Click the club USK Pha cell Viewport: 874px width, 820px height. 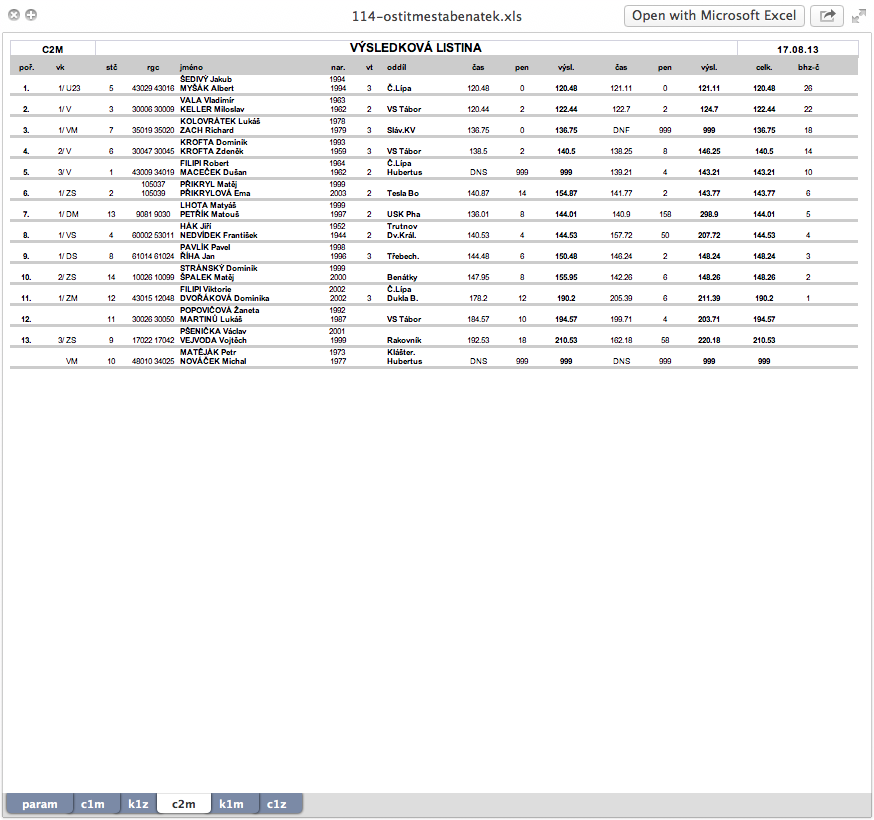pos(404,214)
